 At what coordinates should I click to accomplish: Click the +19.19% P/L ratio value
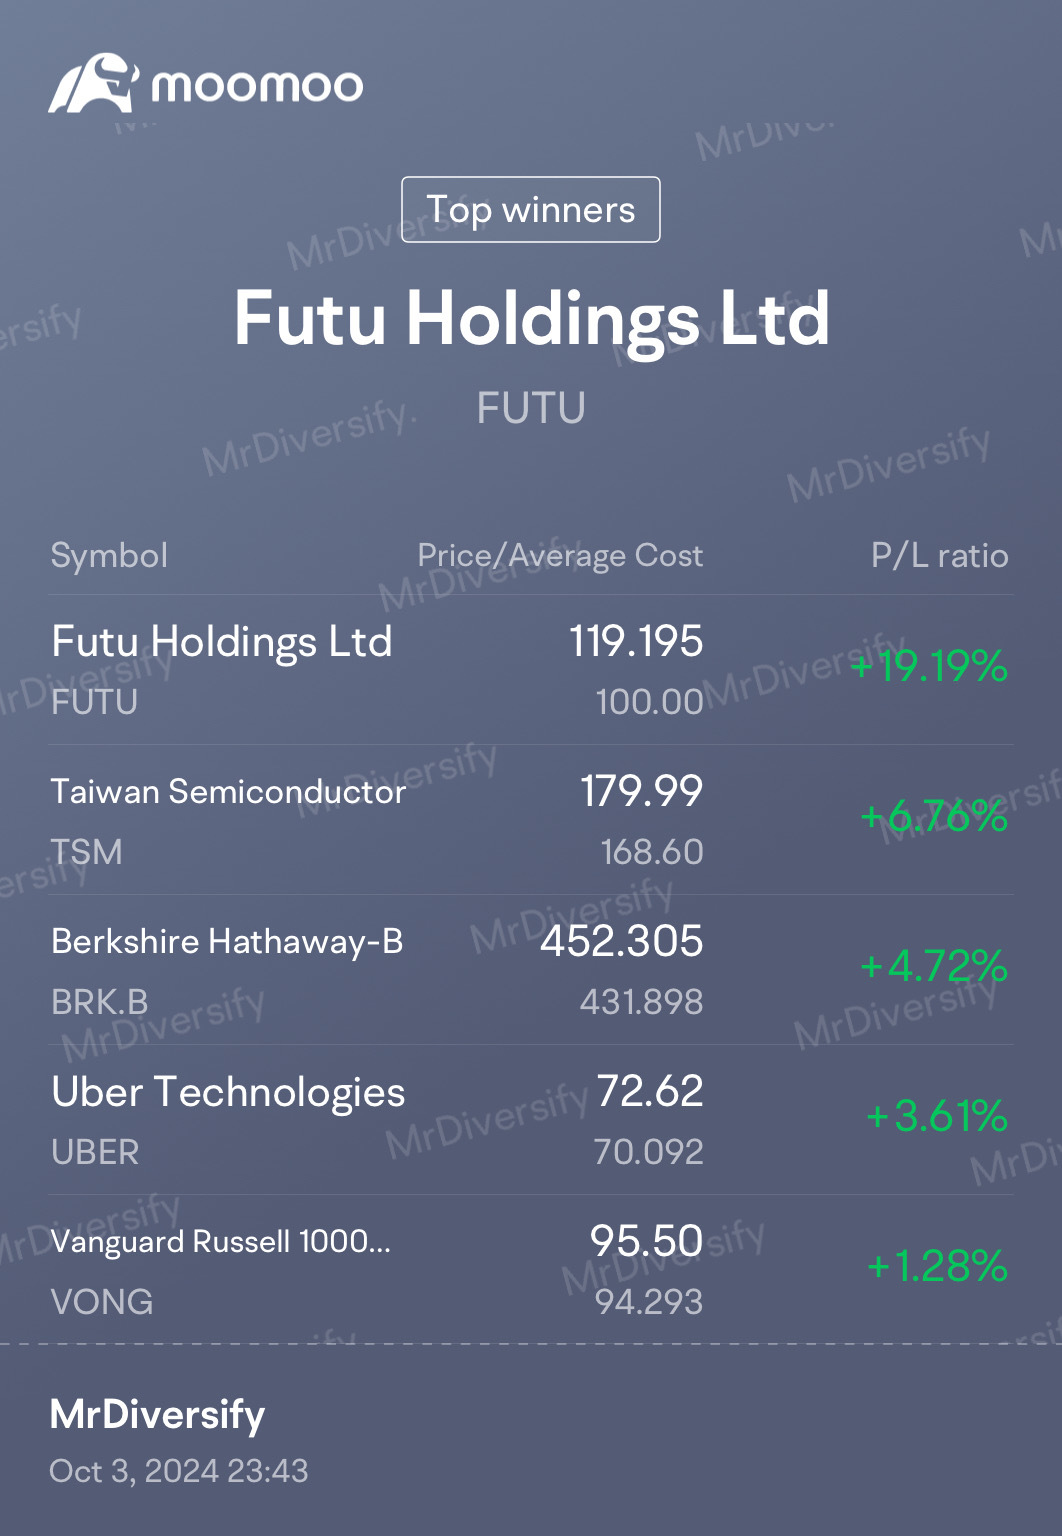(930, 667)
